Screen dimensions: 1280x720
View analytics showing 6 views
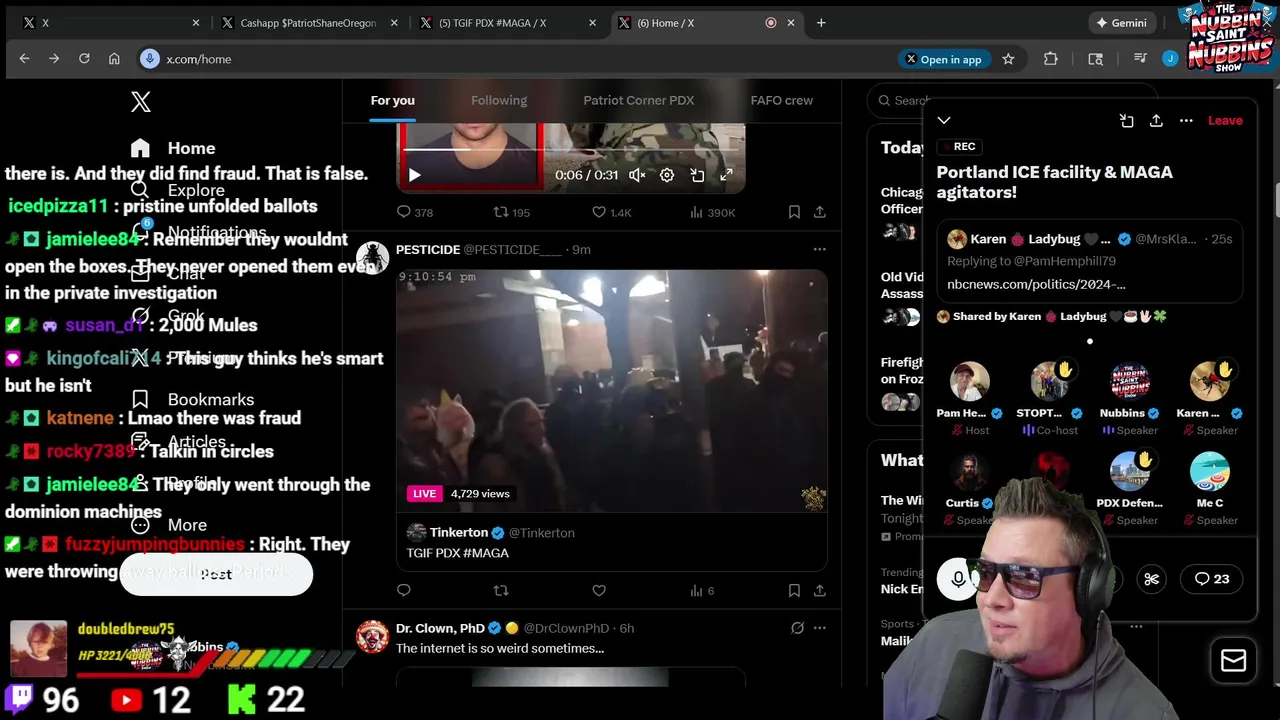click(702, 590)
